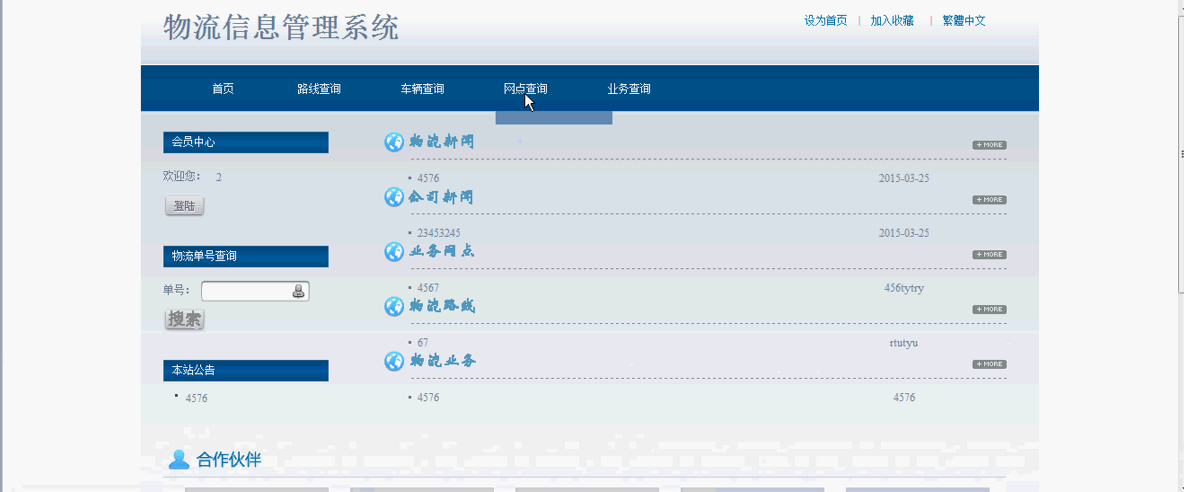The width and height of the screenshot is (1184, 492).
Task: Click the 合作伙伴 section heading
Action: tap(229, 460)
